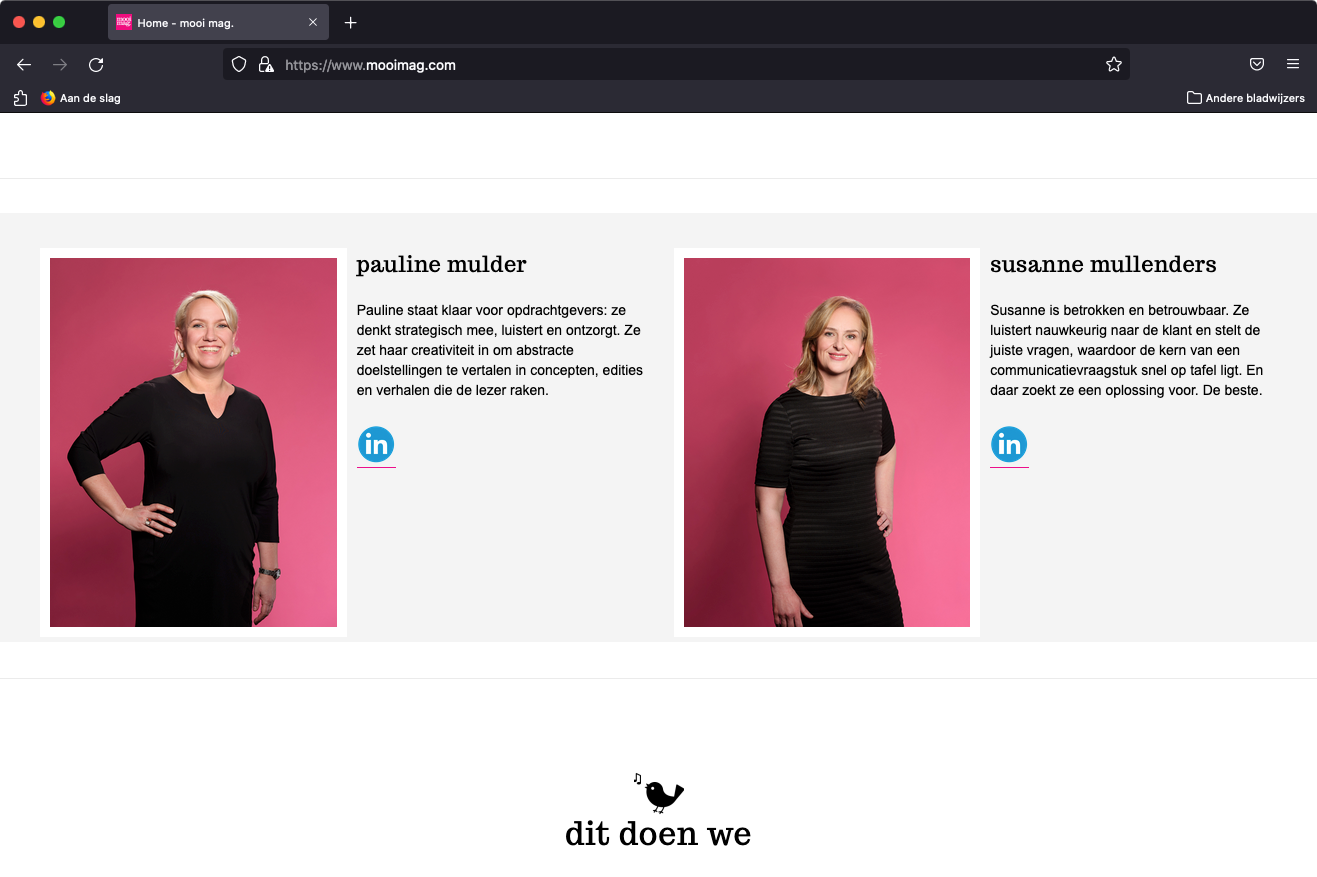Open a new tab with the plus button
This screenshot has height=877, width=1317.
click(x=350, y=22)
